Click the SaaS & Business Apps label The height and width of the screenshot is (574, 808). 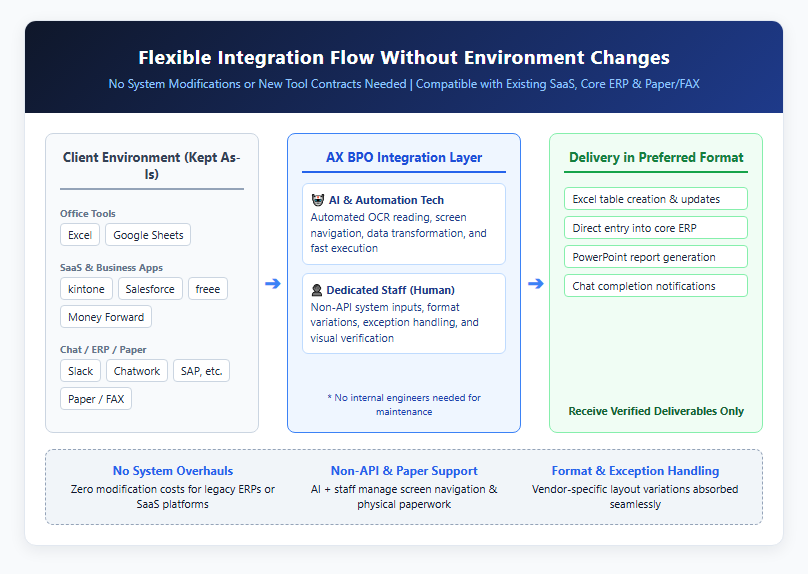[x=111, y=267]
